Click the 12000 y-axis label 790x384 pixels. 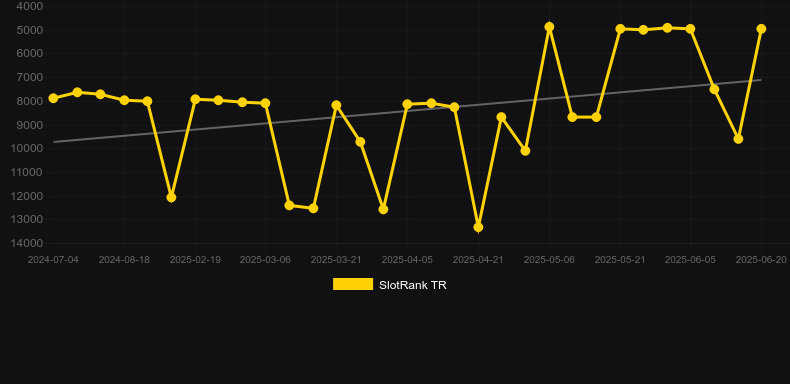pyautogui.click(x=28, y=196)
